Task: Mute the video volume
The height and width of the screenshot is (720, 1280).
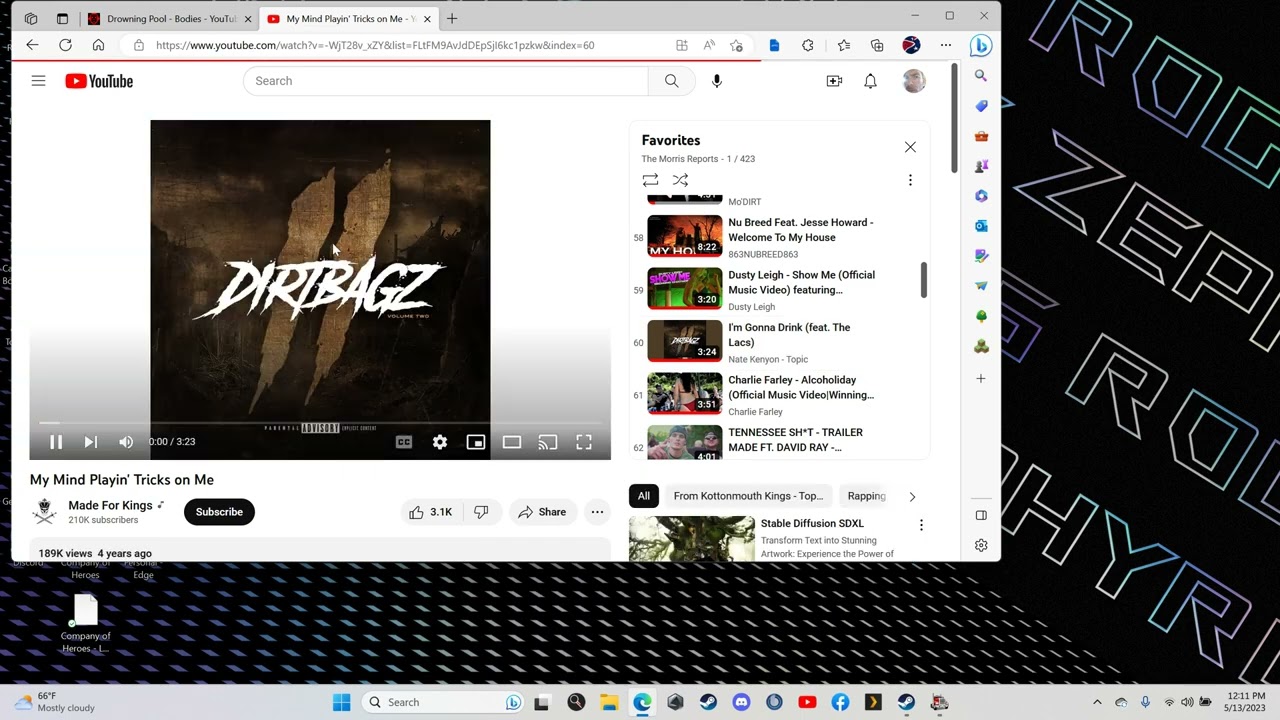Action: [x=126, y=442]
